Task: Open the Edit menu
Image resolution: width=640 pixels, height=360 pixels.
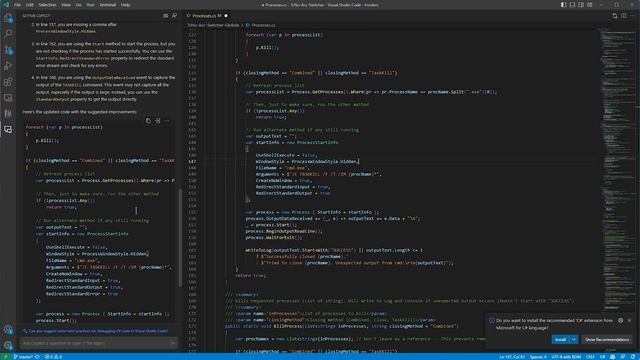Action: pyautogui.click(x=30, y=5)
